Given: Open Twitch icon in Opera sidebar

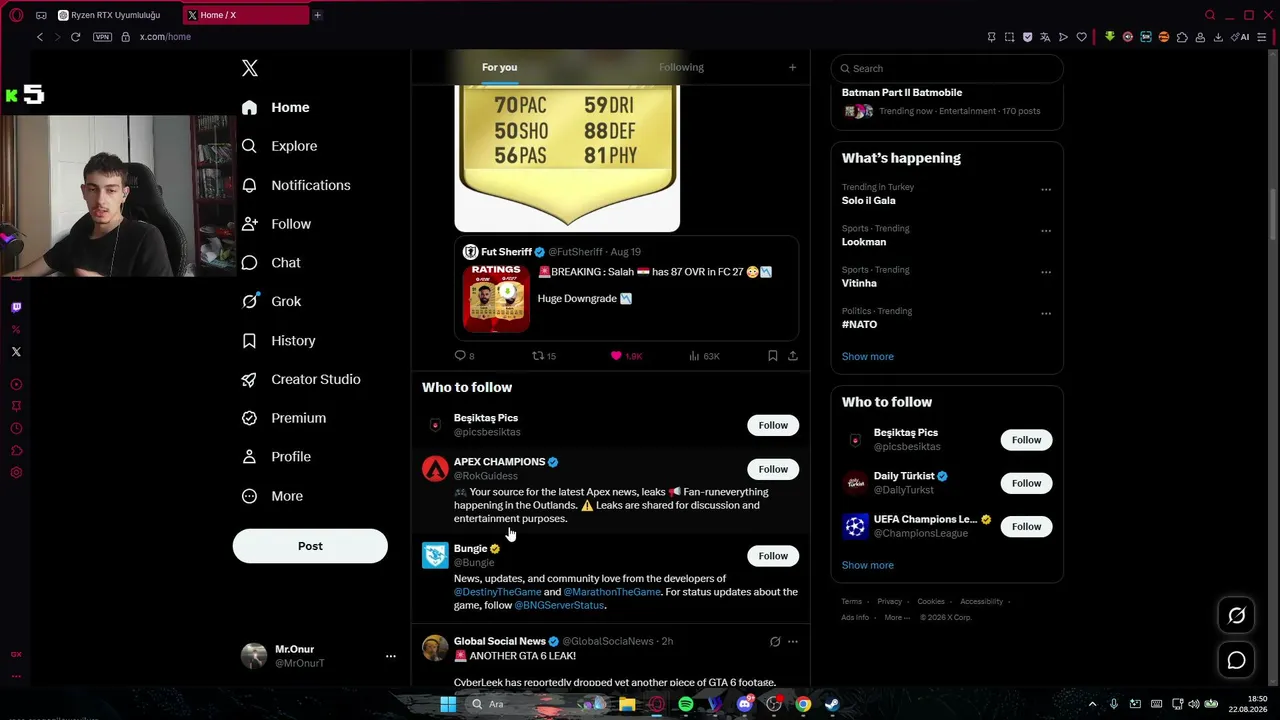Looking at the screenshot, I should (16, 307).
